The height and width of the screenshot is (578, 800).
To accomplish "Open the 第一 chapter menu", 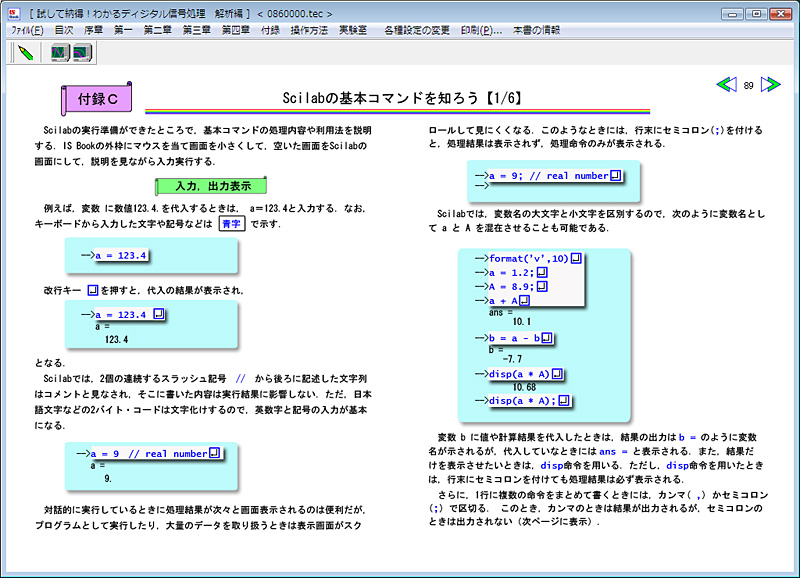I will [123, 30].
